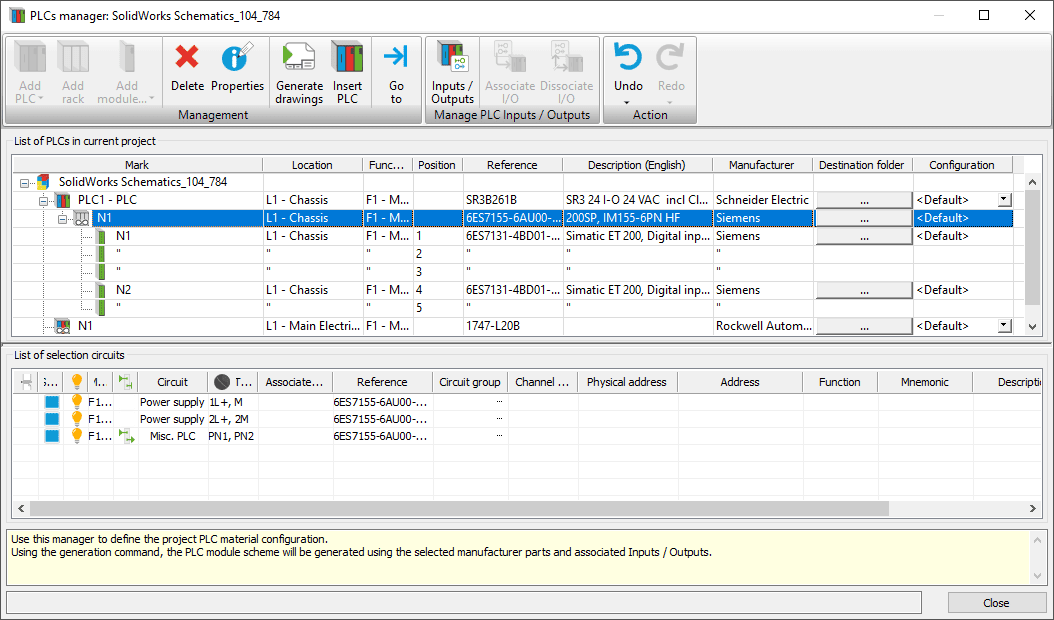Click the blue square in 1L+, M row
Image resolution: width=1054 pixels, height=620 pixels.
[52, 402]
